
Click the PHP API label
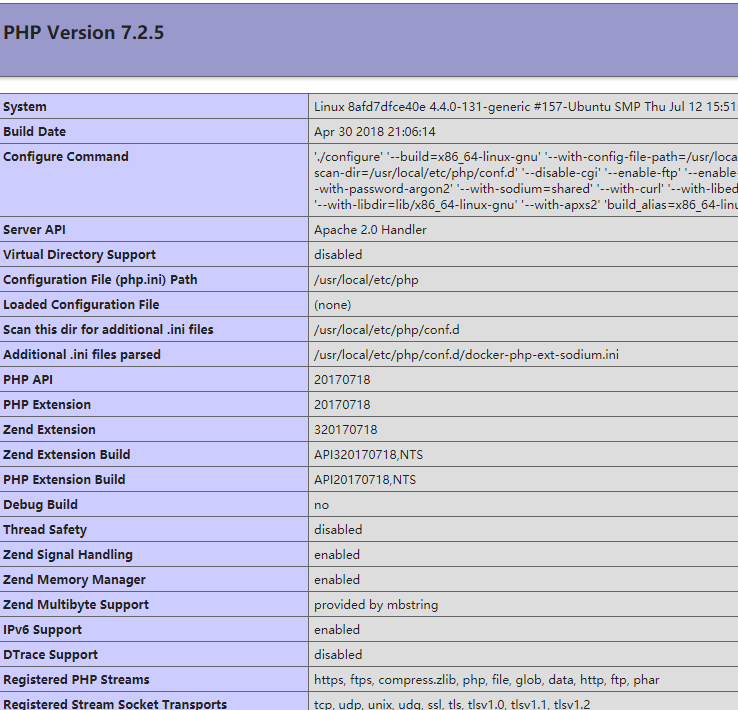28,380
